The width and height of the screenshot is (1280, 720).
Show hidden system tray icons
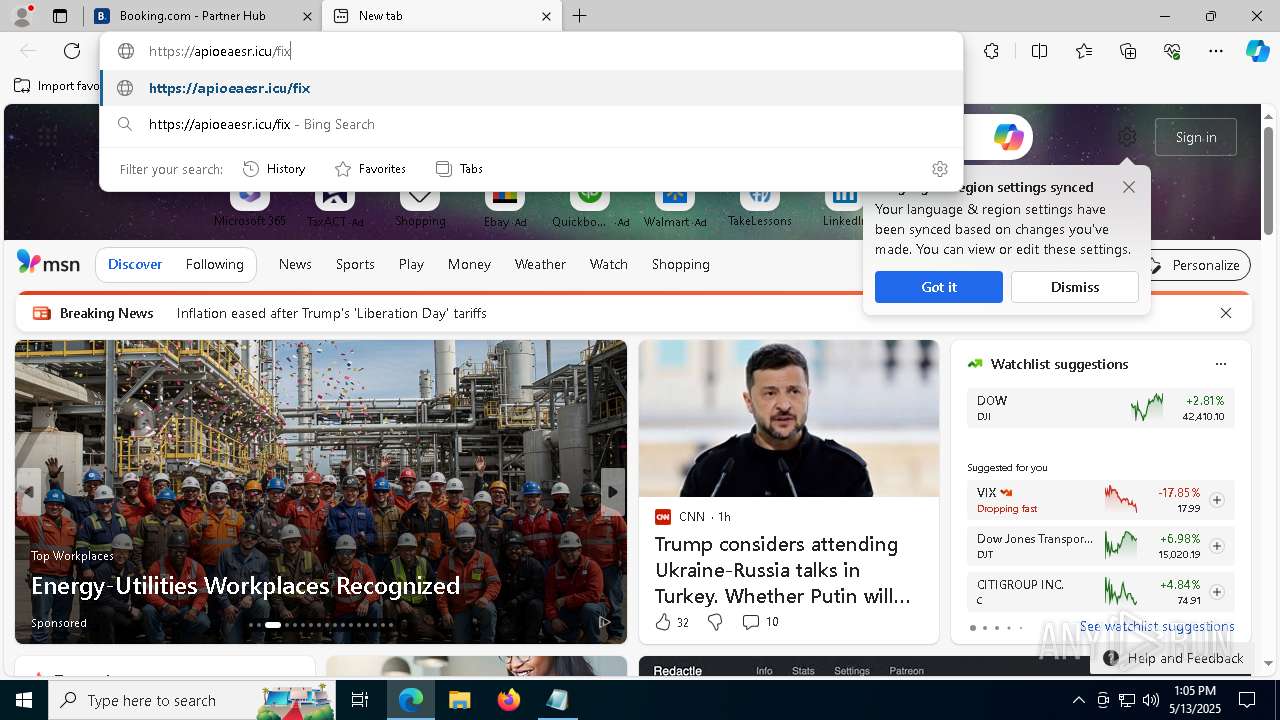[x=1078, y=700]
